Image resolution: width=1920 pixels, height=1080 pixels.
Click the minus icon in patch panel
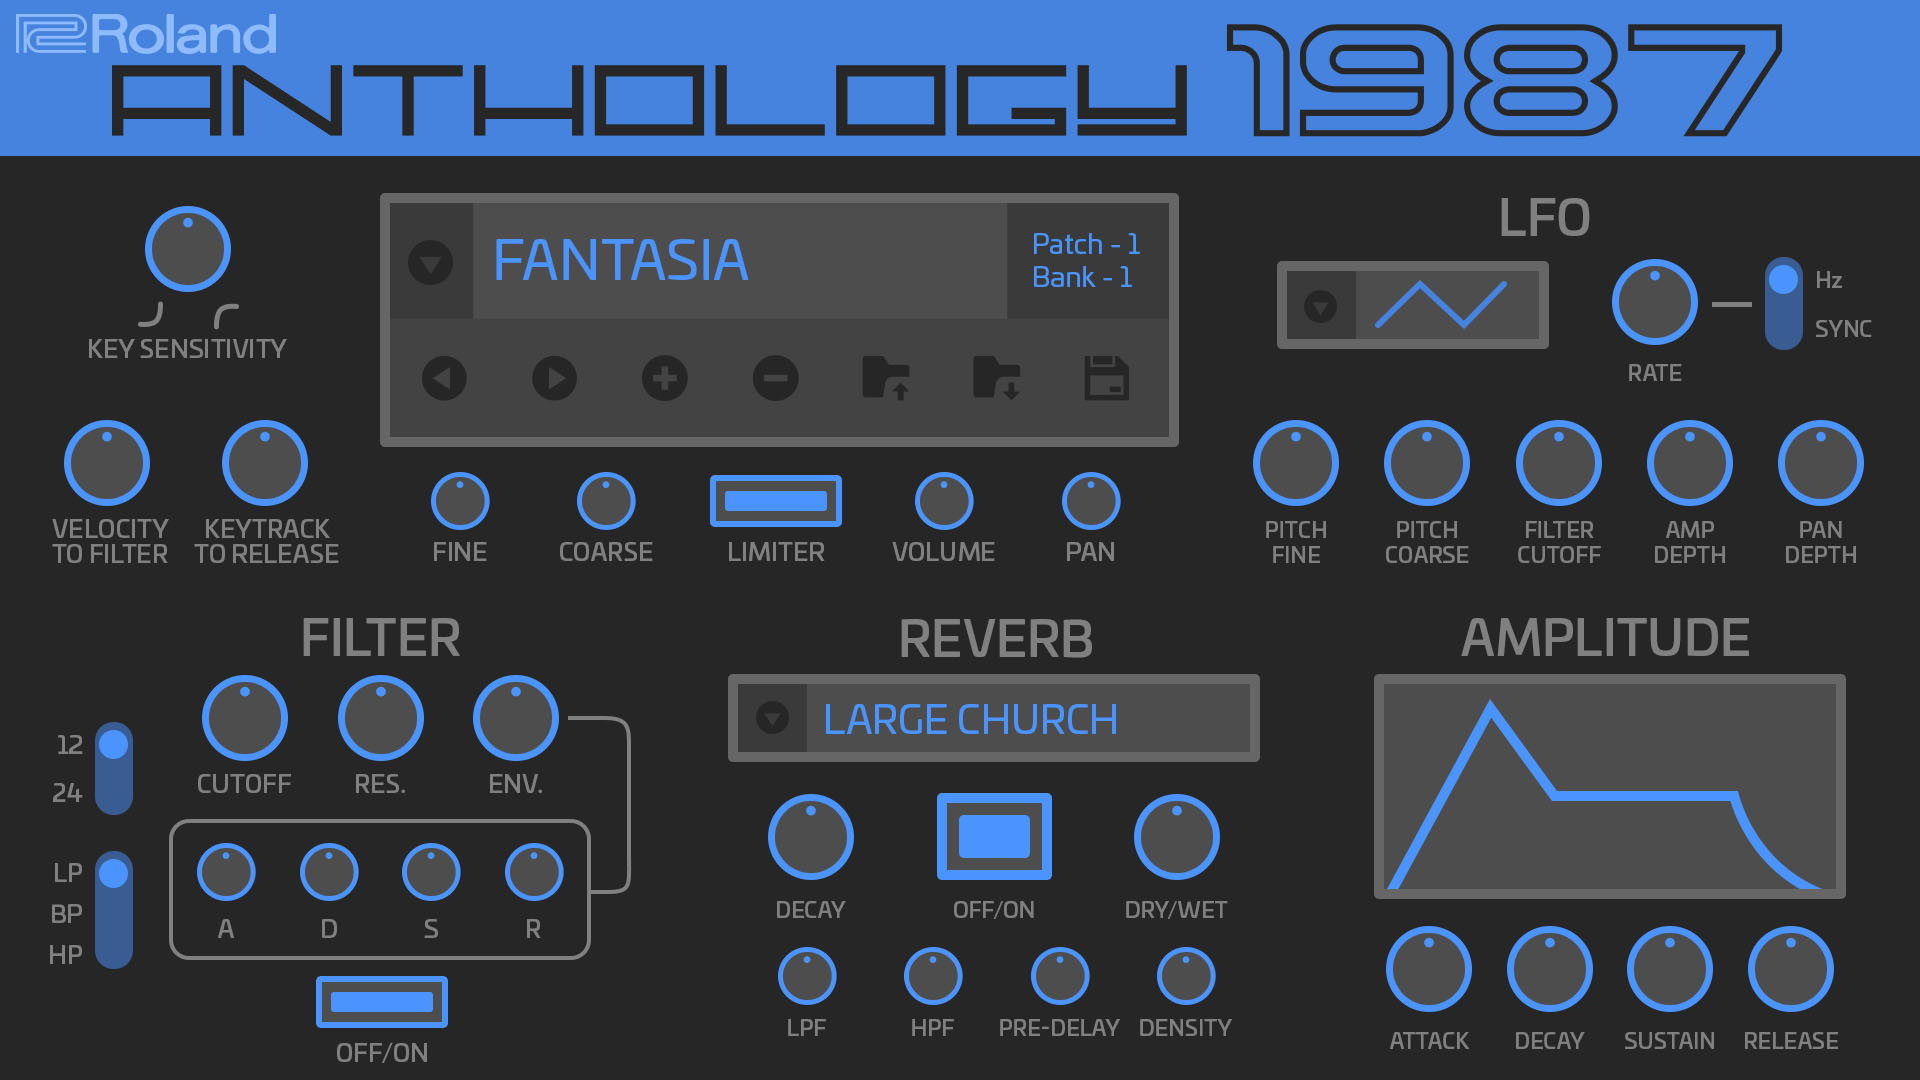coord(775,379)
